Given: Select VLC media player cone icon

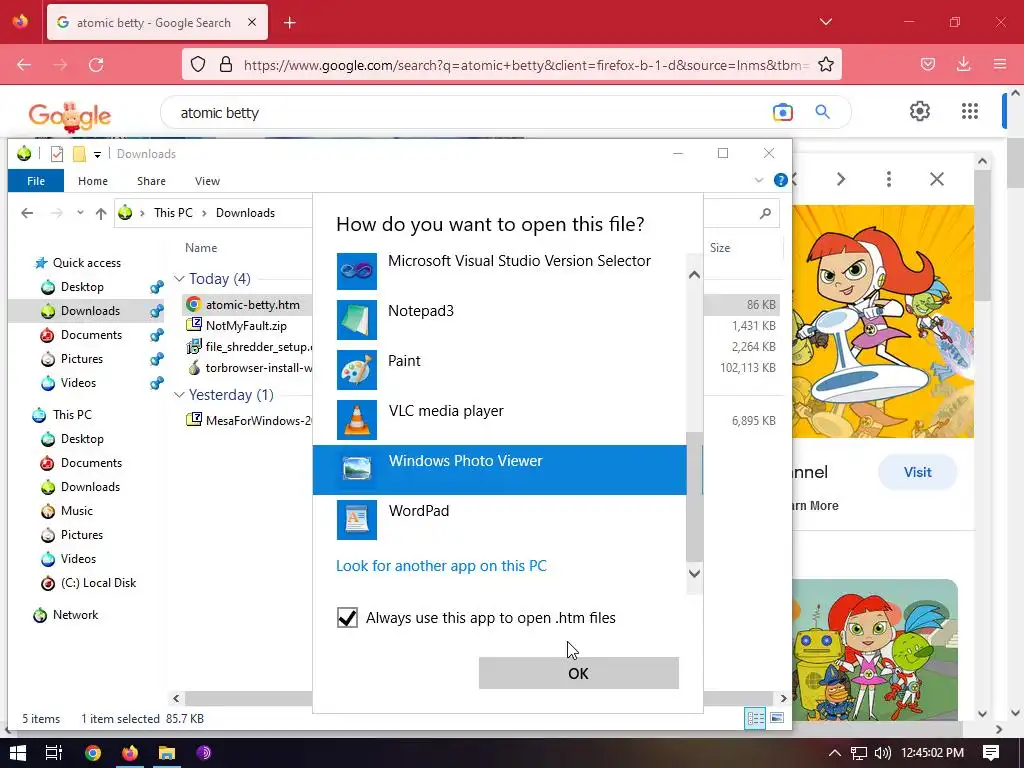Looking at the screenshot, I should click(x=357, y=420).
